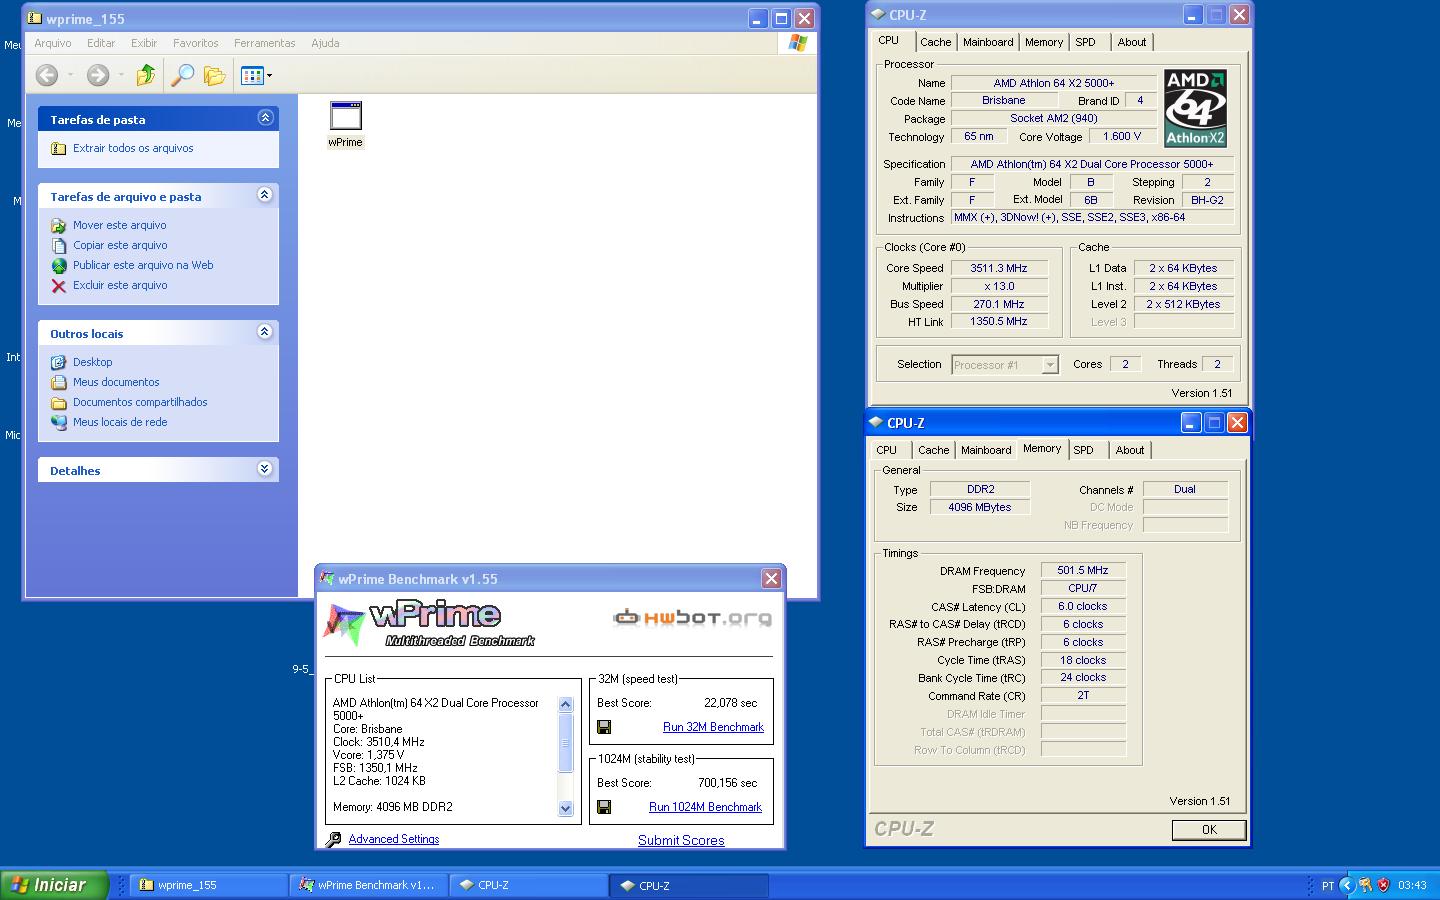This screenshot has height=900, width=1440.
Task: Switch to wprime_155 taskbar button
Action: point(208,885)
